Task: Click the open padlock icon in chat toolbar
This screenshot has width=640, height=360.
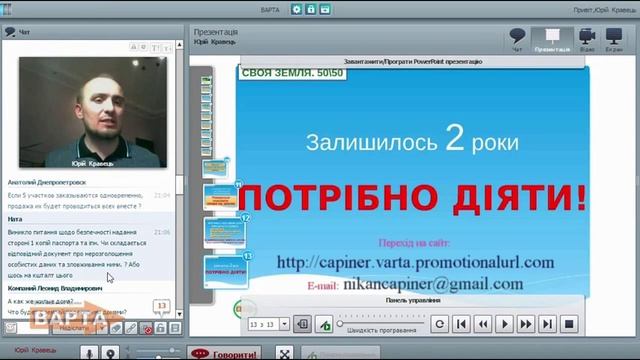Action: coord(161,328)
